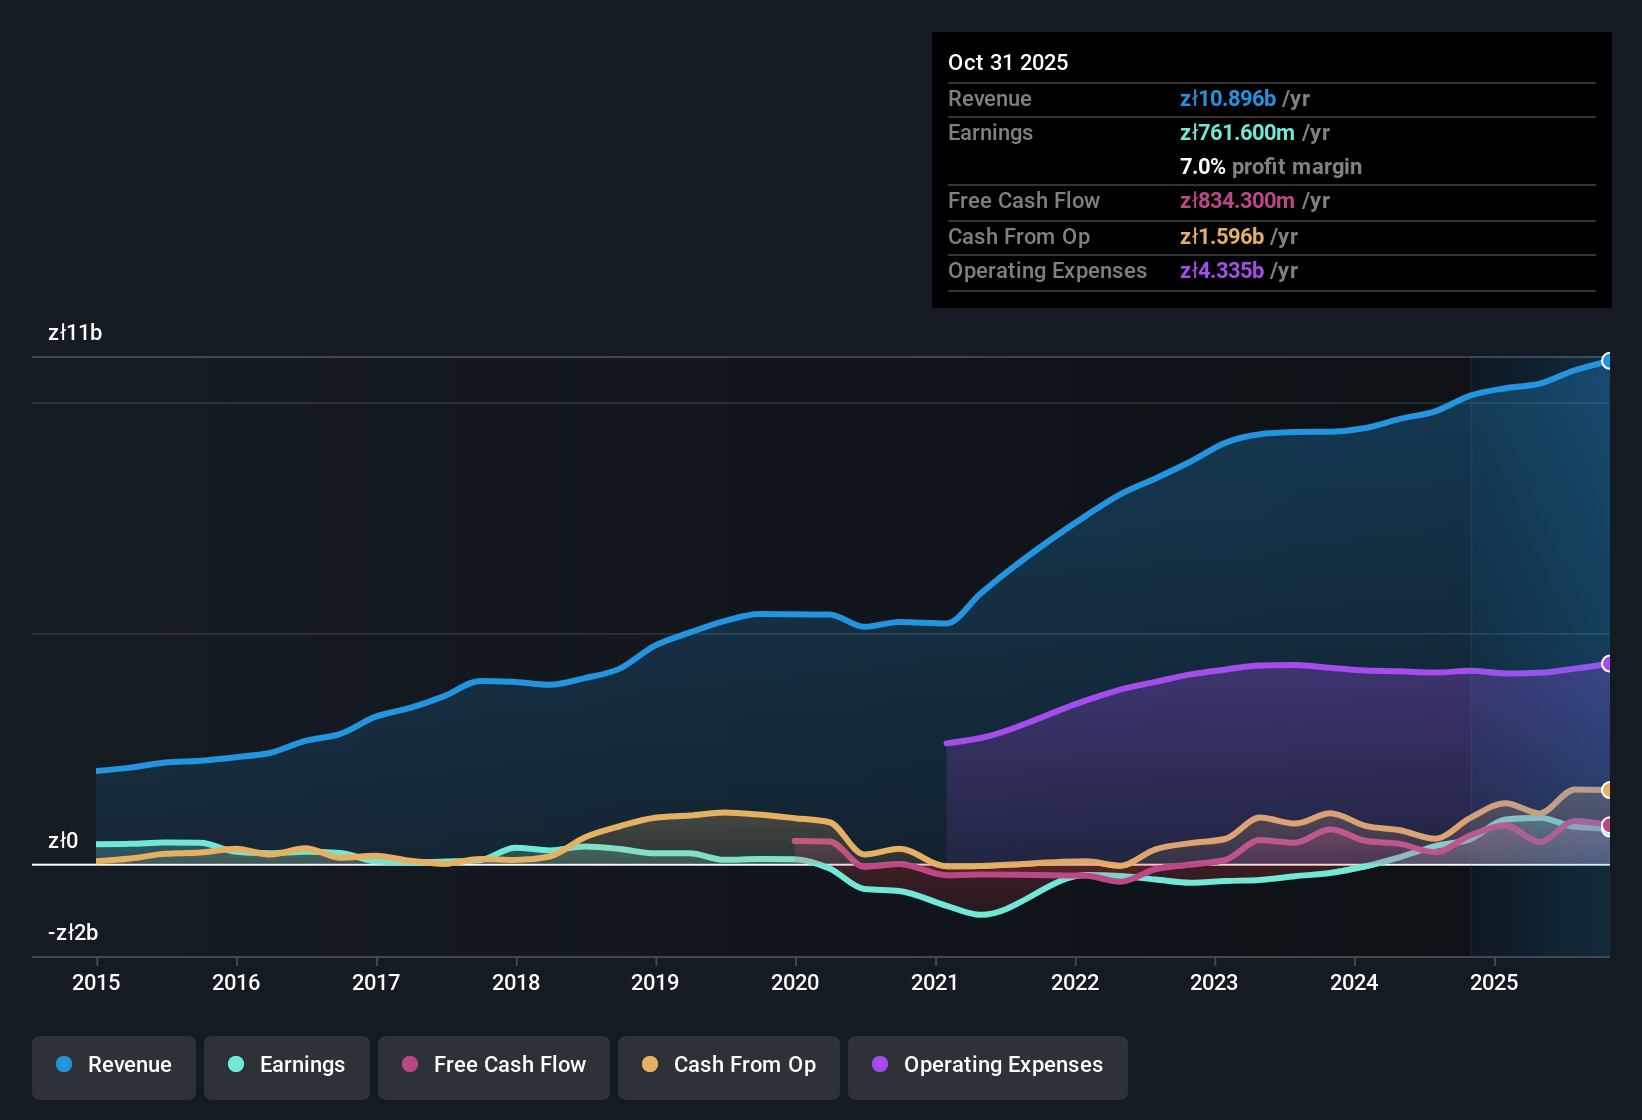Viewport: 1642px width, 1120px height.
Task: Click the teal Earnings legend dot
Action: [x=237, y=1065]
